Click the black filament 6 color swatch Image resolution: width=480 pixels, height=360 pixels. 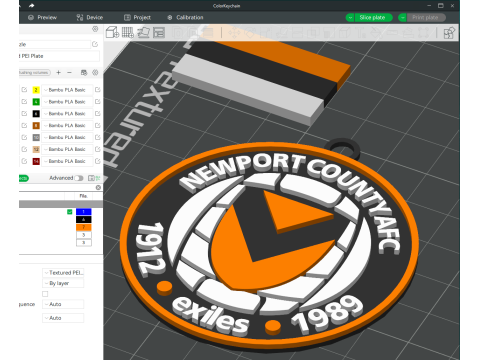(36, 114)
